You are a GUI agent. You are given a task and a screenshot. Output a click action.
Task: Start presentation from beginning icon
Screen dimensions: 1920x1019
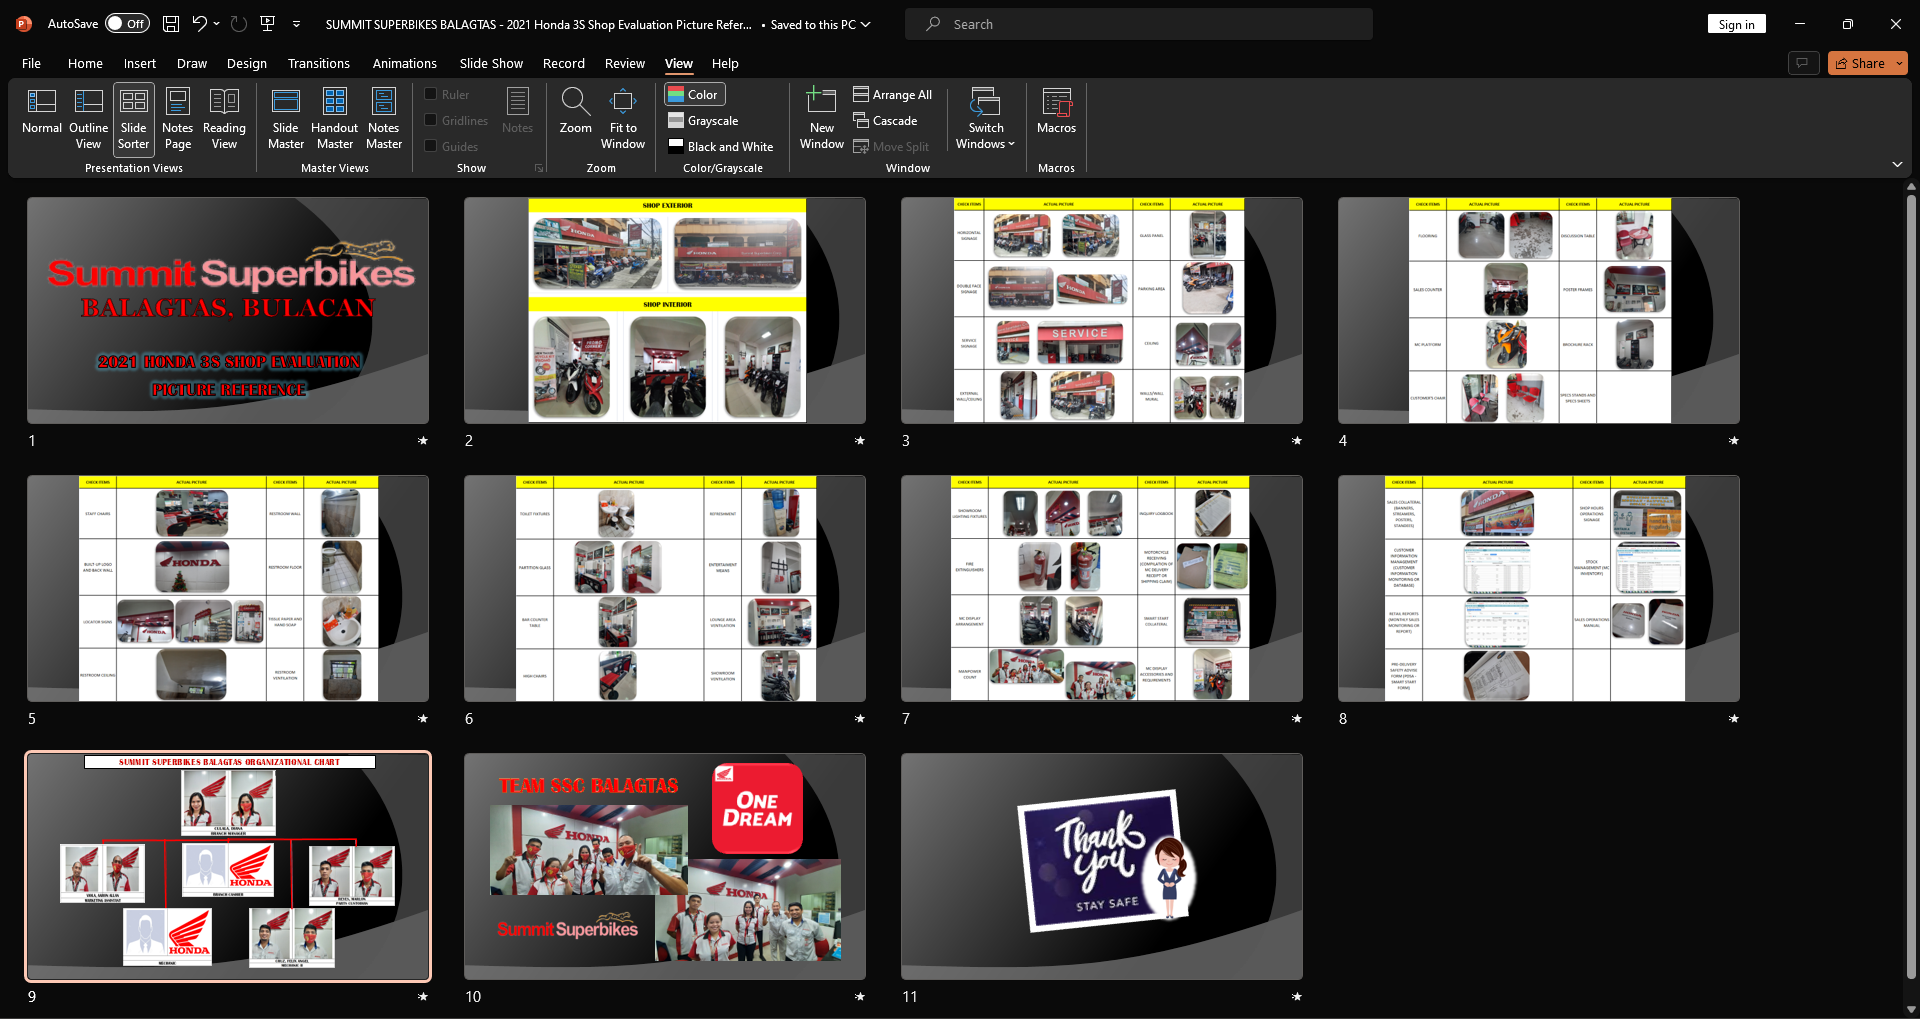[x=268, y=24]
